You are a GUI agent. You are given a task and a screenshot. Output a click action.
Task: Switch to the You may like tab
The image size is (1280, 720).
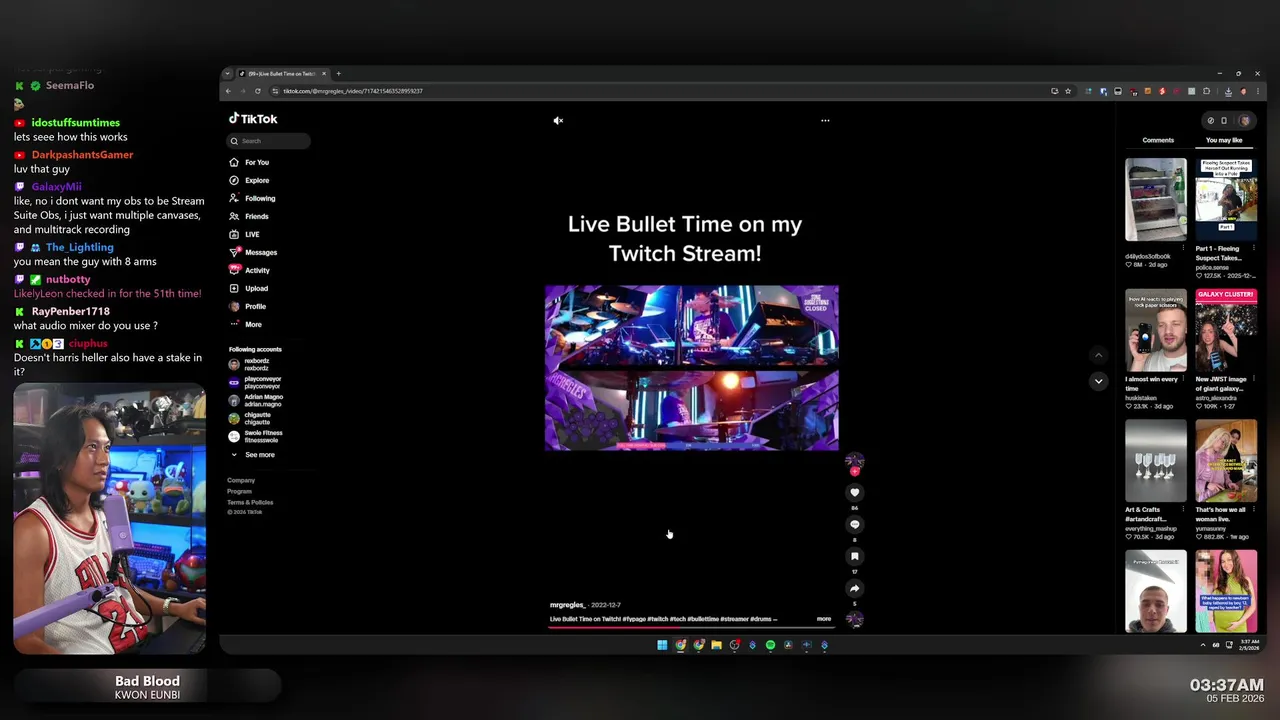pyautogui.click(x=1224, y=140)
